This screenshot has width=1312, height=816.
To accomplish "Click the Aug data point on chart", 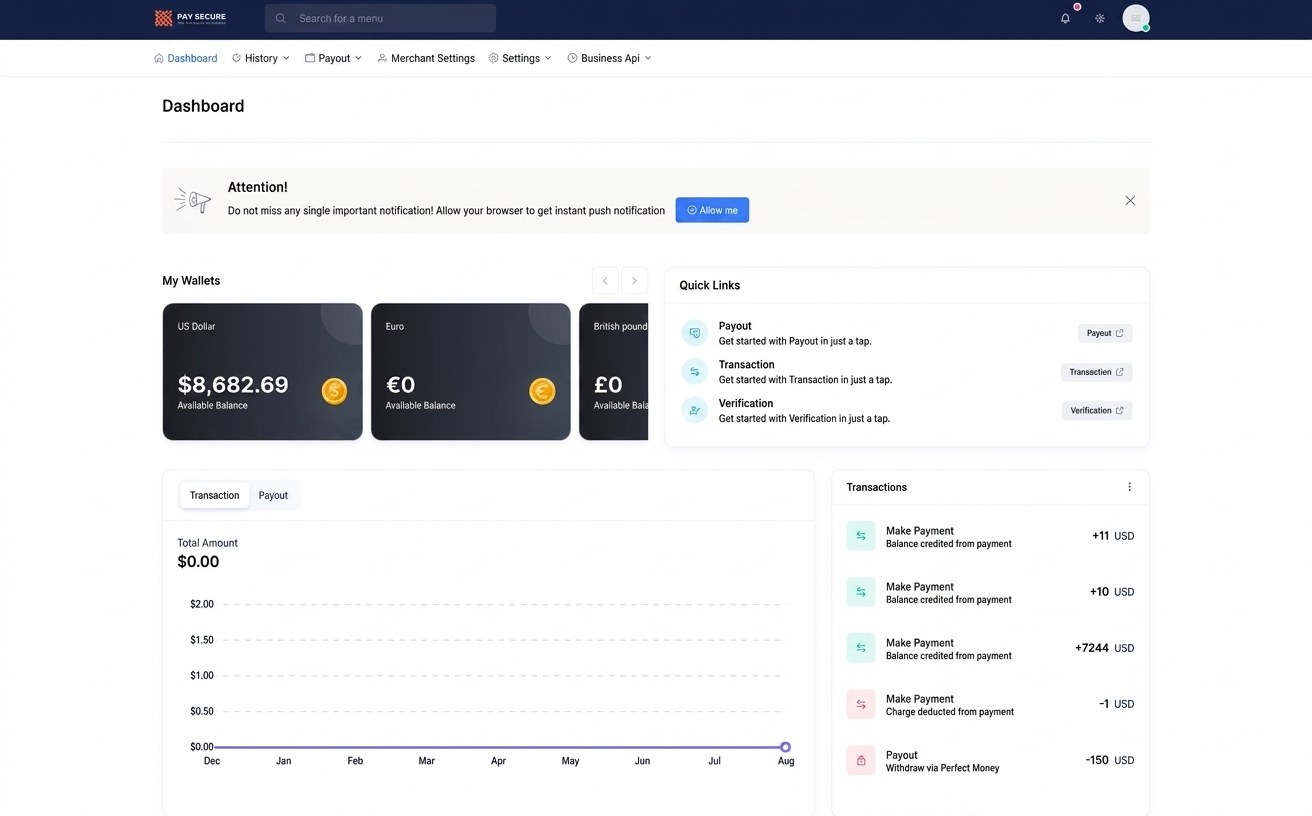I will point(786,747).
